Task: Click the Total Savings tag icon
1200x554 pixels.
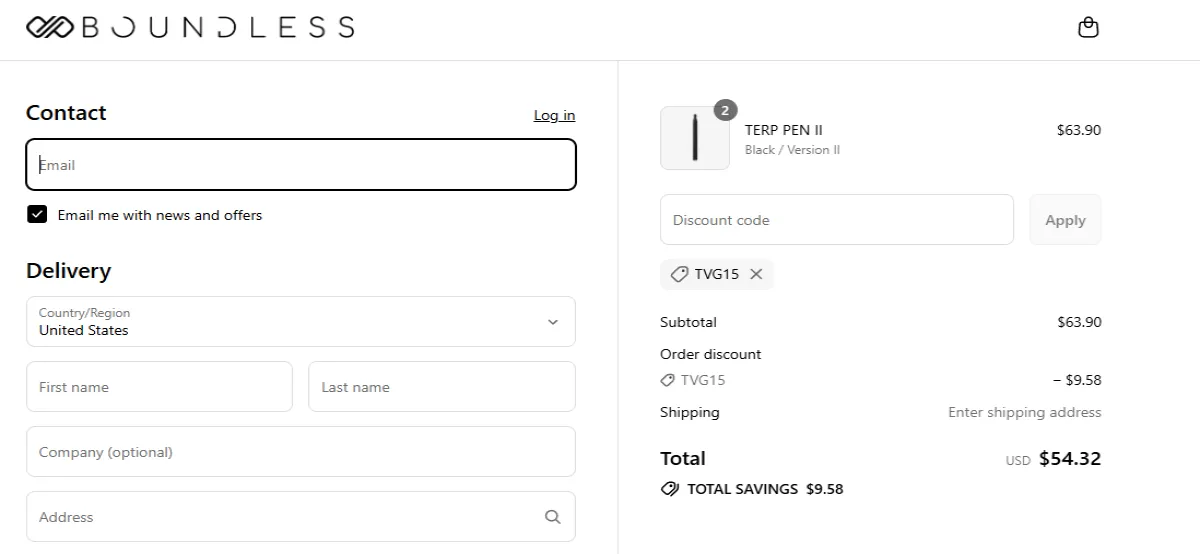Action: tap(670, 489)
